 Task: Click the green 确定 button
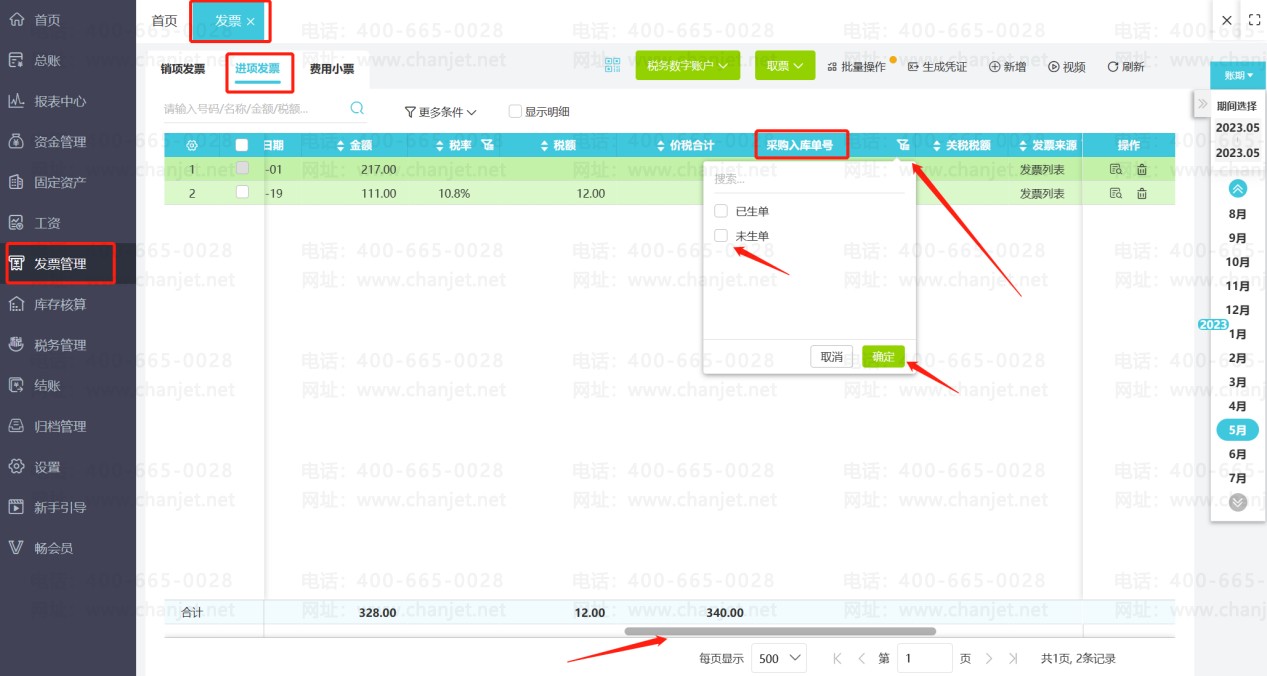point(884,357)
